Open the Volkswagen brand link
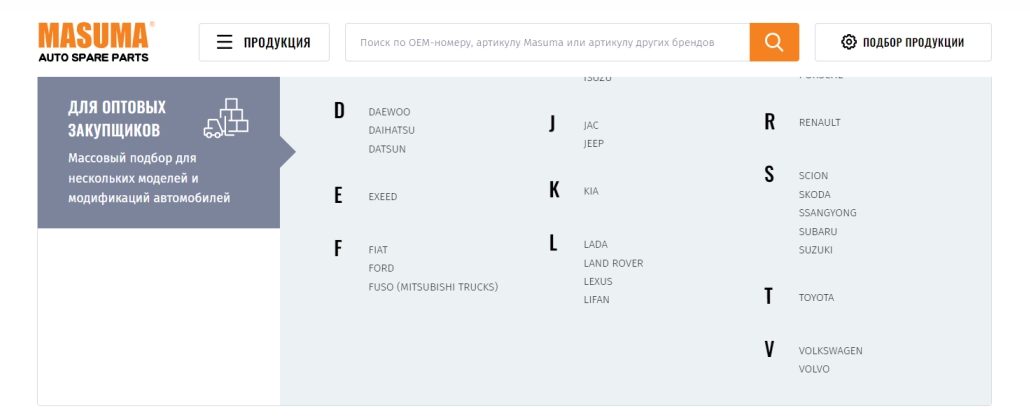This screenshot has width=1030, height=420. (x=830, y=351)
